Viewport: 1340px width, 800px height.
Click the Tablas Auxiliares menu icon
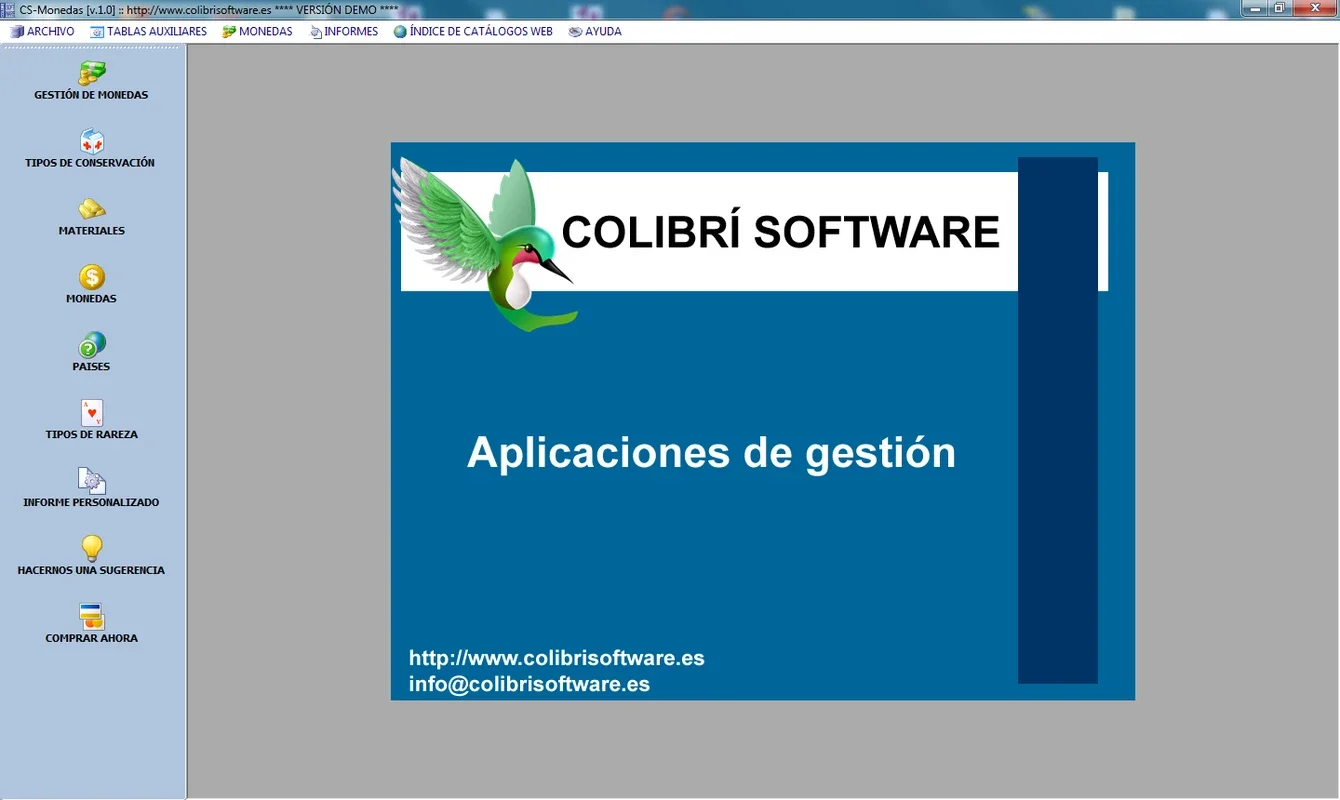pos(97,32)
